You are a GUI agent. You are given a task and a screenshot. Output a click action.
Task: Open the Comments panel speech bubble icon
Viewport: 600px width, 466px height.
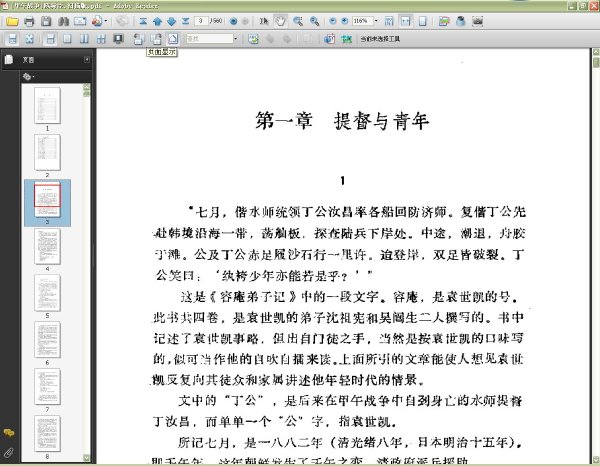9,433
